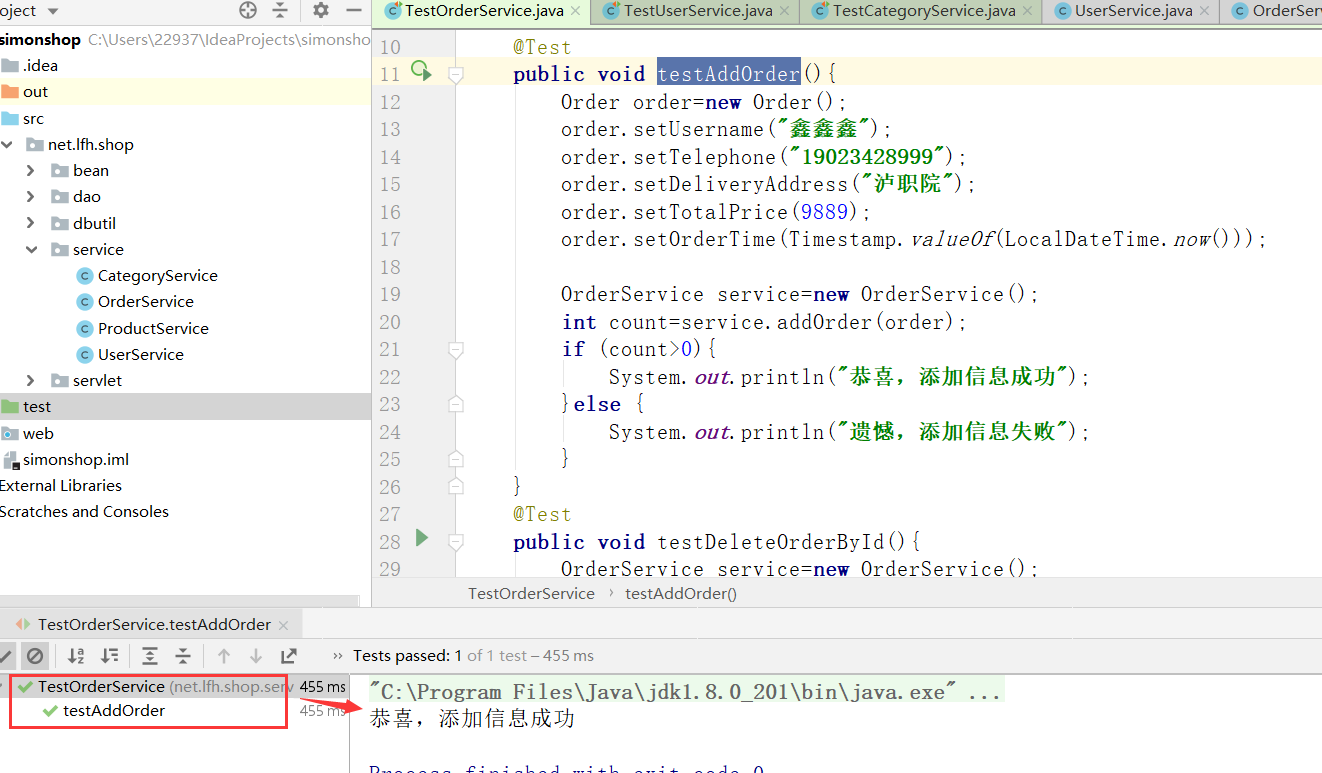Switch to TestUserService.java tab
Image resolution: width=1322 pixels, height=773 pixels.
pyautogui.click(x=697, y=11)
